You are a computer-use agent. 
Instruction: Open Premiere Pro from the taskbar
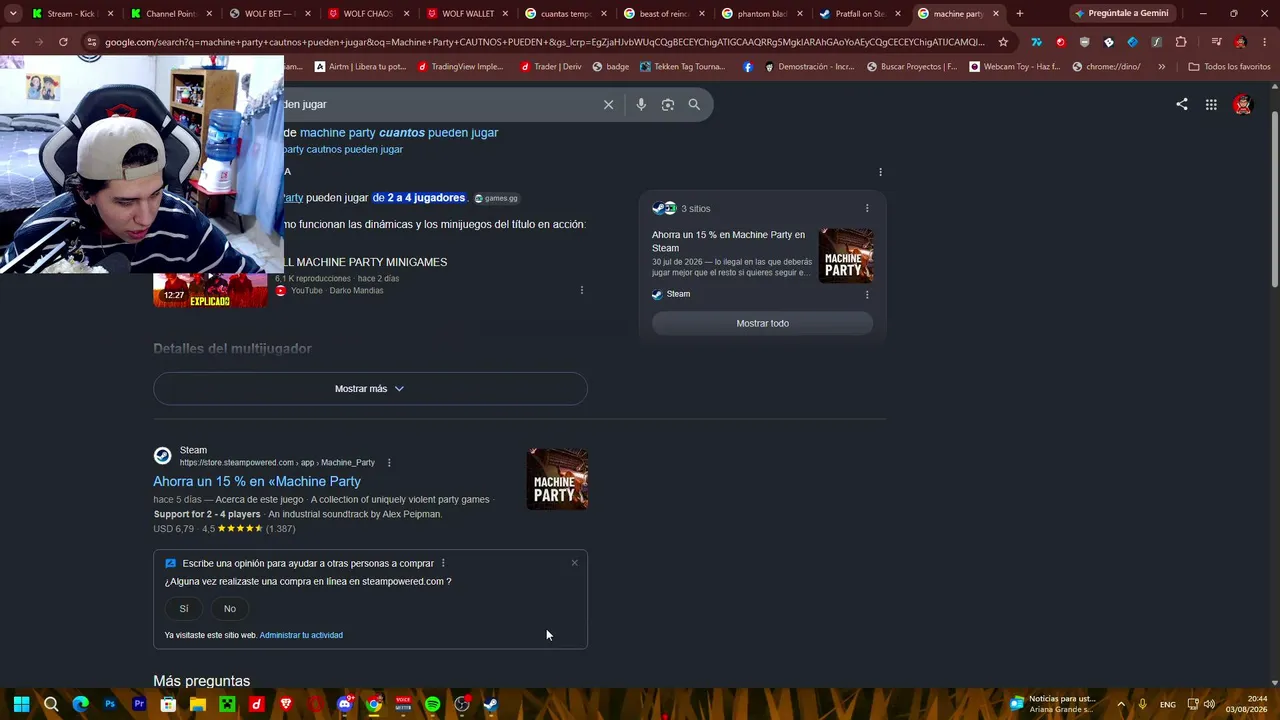139,704
